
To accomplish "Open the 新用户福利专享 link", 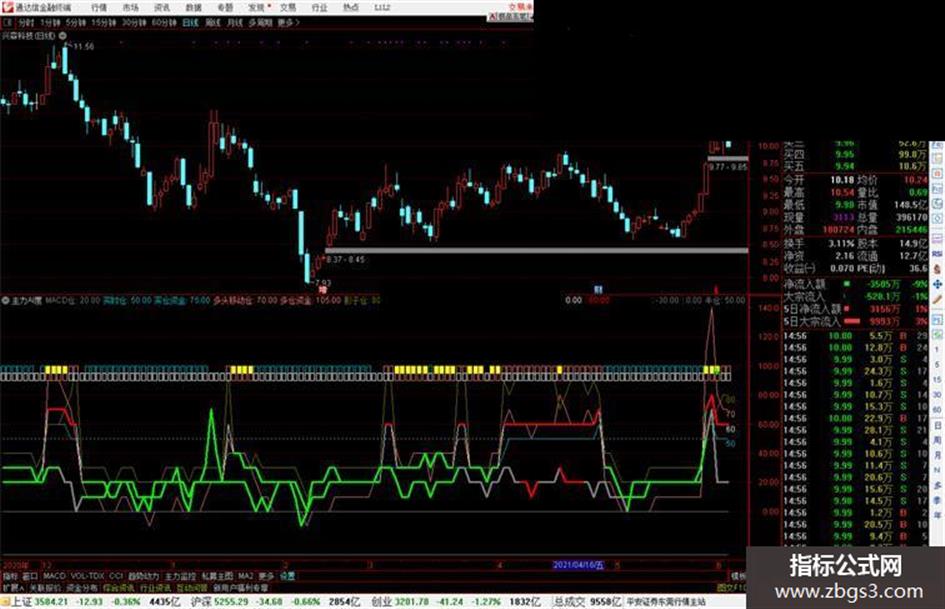I will click(x=241, y=587).
